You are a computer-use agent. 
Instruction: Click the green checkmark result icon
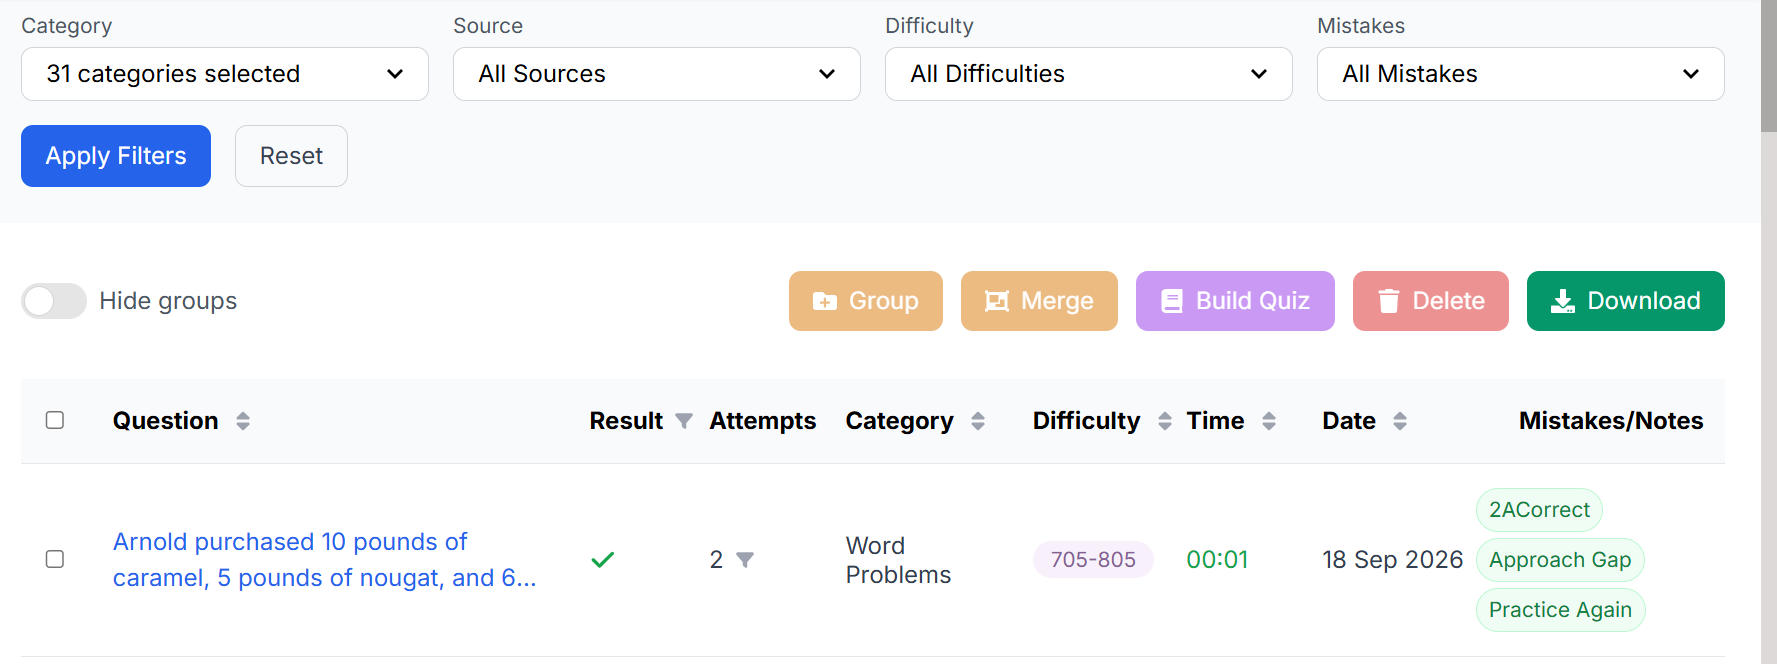pos(602,560)
